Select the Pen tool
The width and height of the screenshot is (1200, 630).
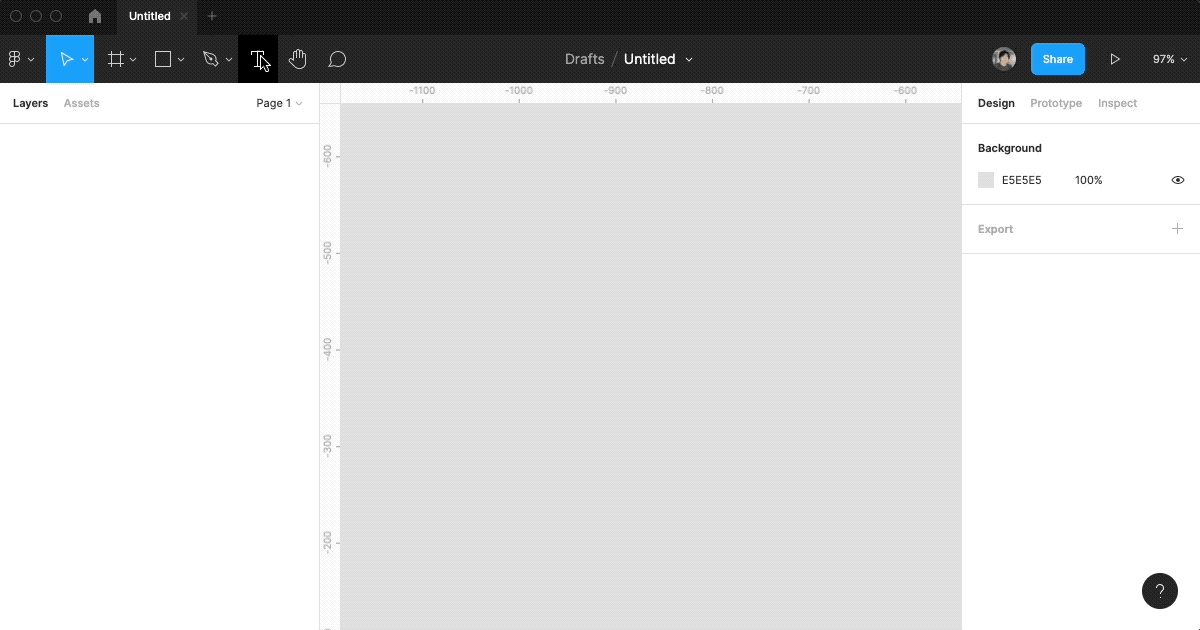click(211, 59)
